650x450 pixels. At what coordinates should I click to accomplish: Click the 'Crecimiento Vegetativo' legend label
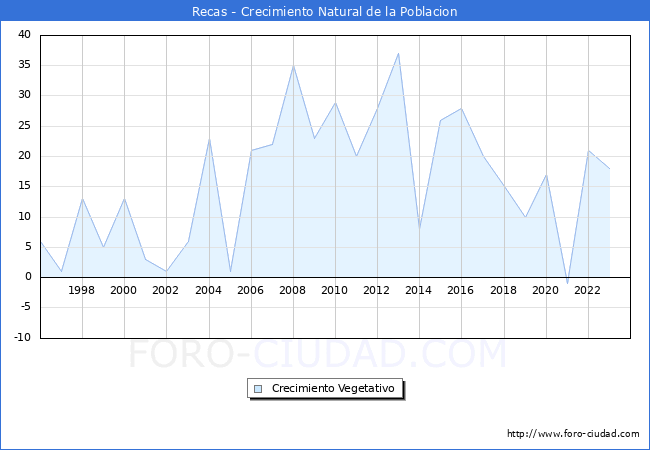tap(333, 388)
